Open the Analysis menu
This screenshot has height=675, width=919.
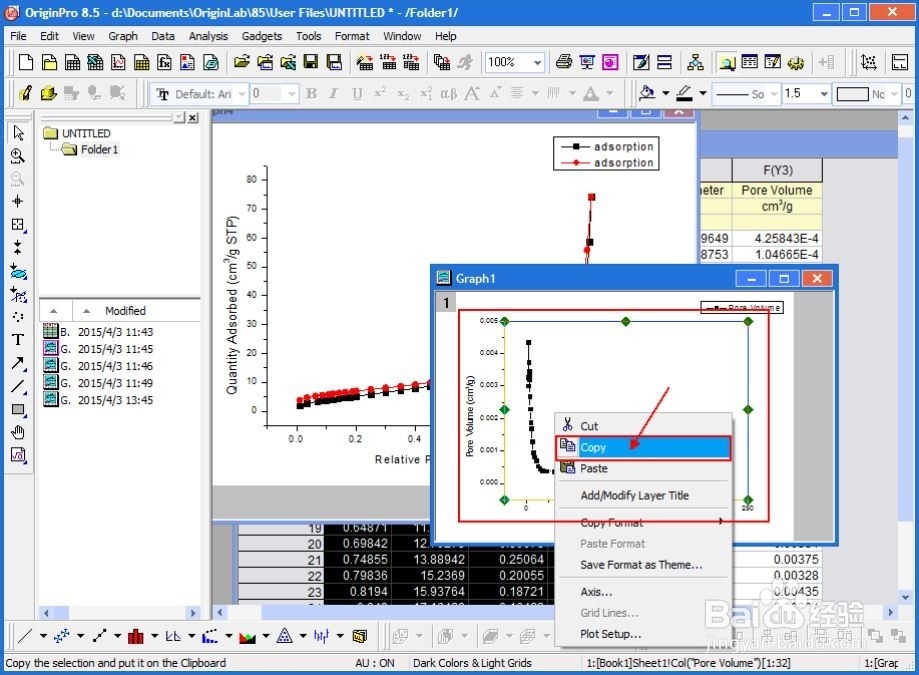point(208,36)
